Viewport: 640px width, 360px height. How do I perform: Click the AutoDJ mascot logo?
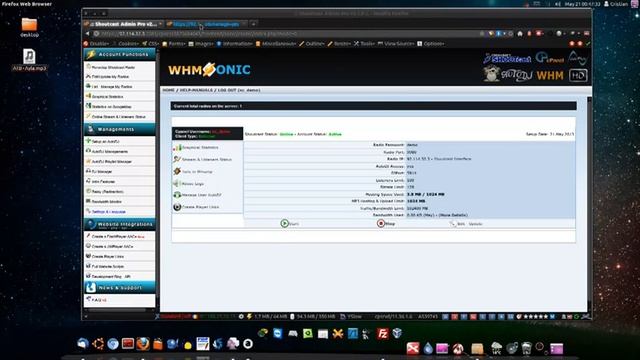click(x=491, y=74)
